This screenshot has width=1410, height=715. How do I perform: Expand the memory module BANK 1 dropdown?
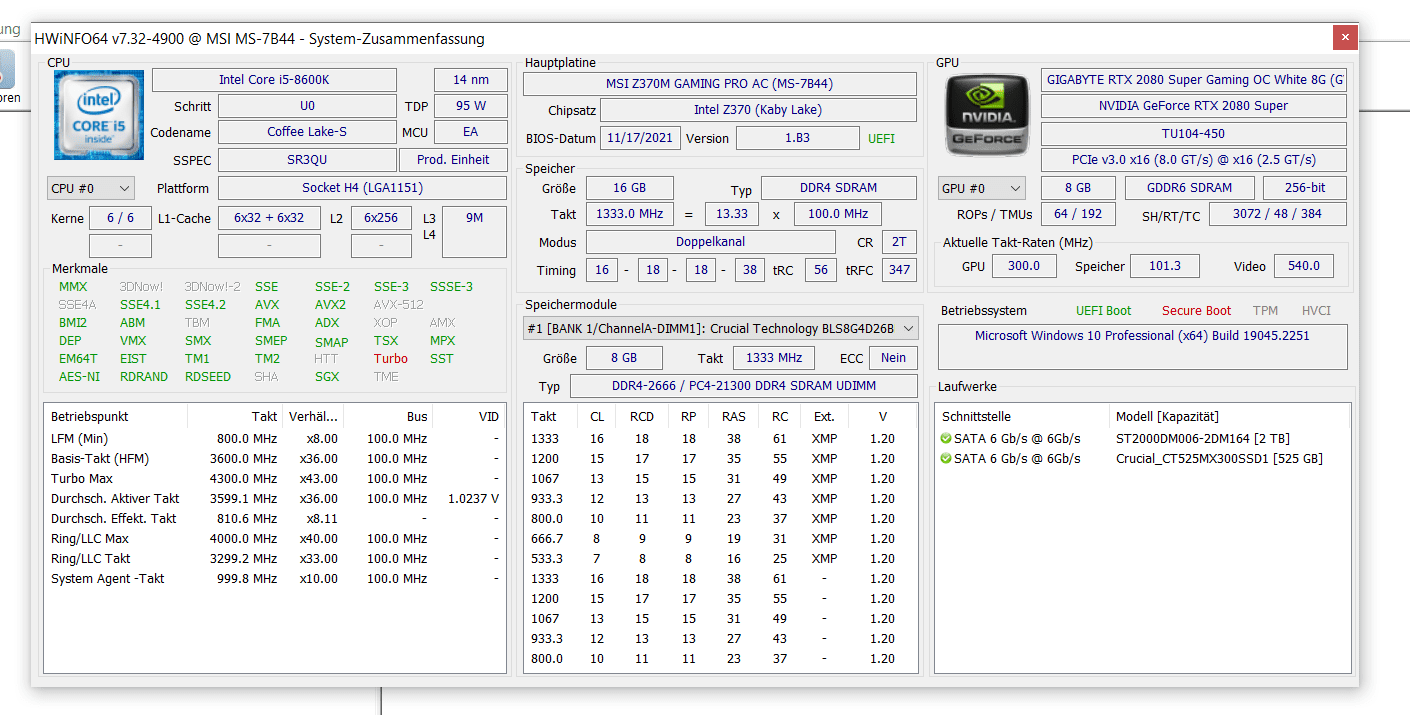(720, 328)
